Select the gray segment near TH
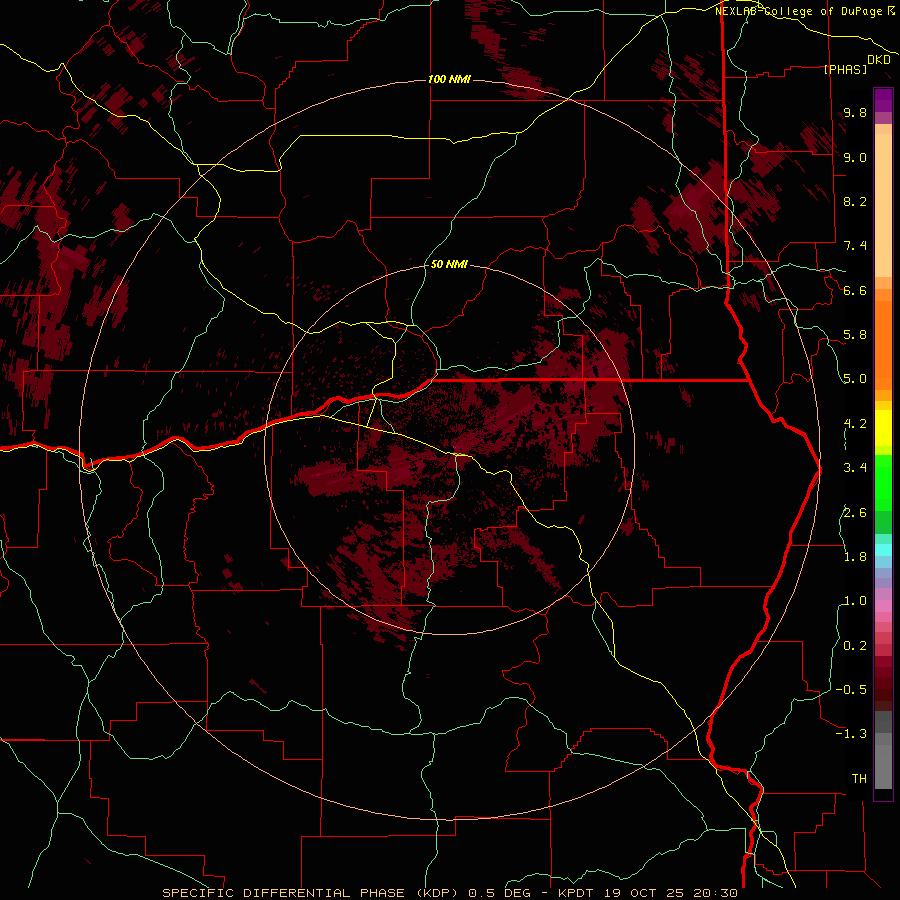The height and width of the screenshot is (900, 900). (883, 769)
